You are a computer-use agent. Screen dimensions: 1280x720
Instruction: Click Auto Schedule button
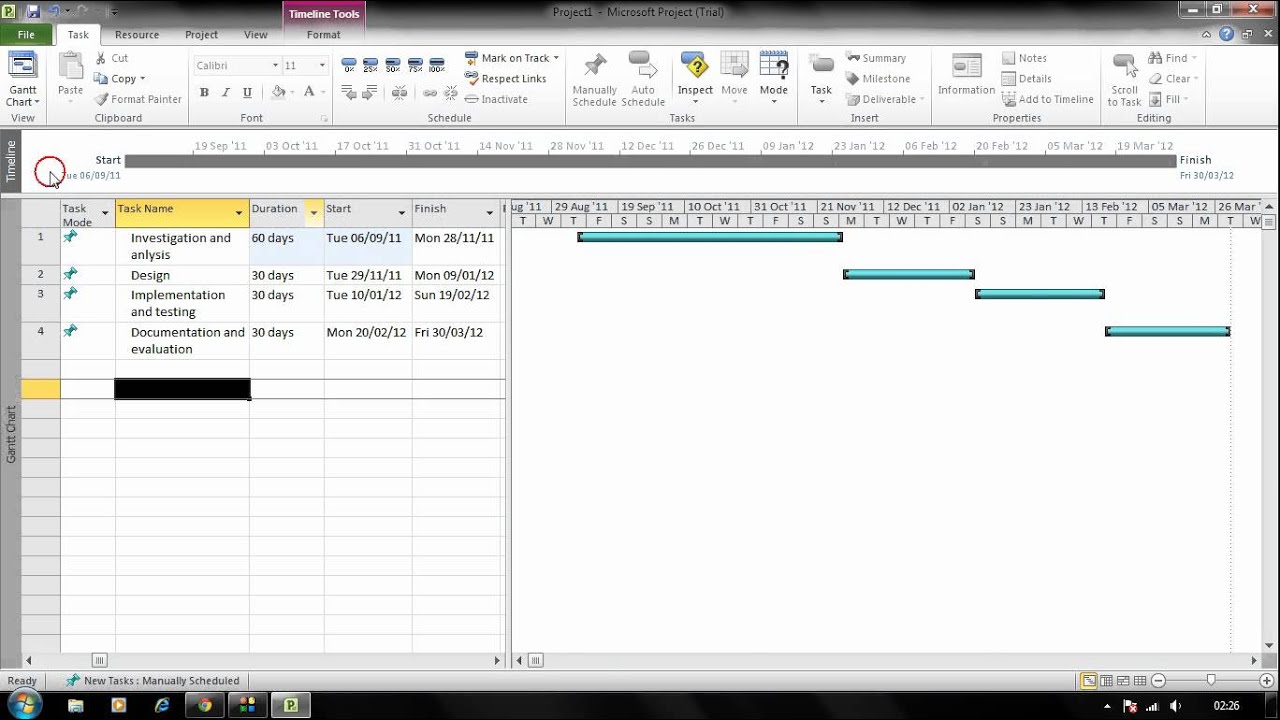(642, 79)
